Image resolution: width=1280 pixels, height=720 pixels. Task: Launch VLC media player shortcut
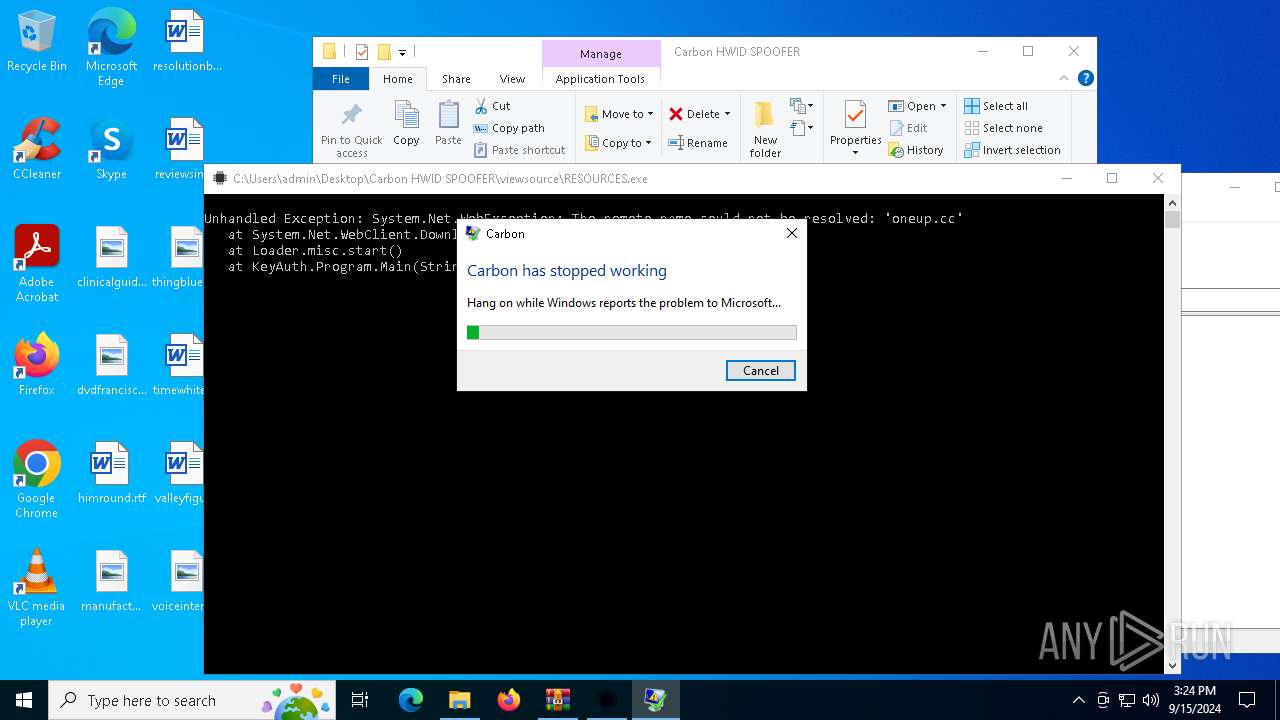[37, 588]
